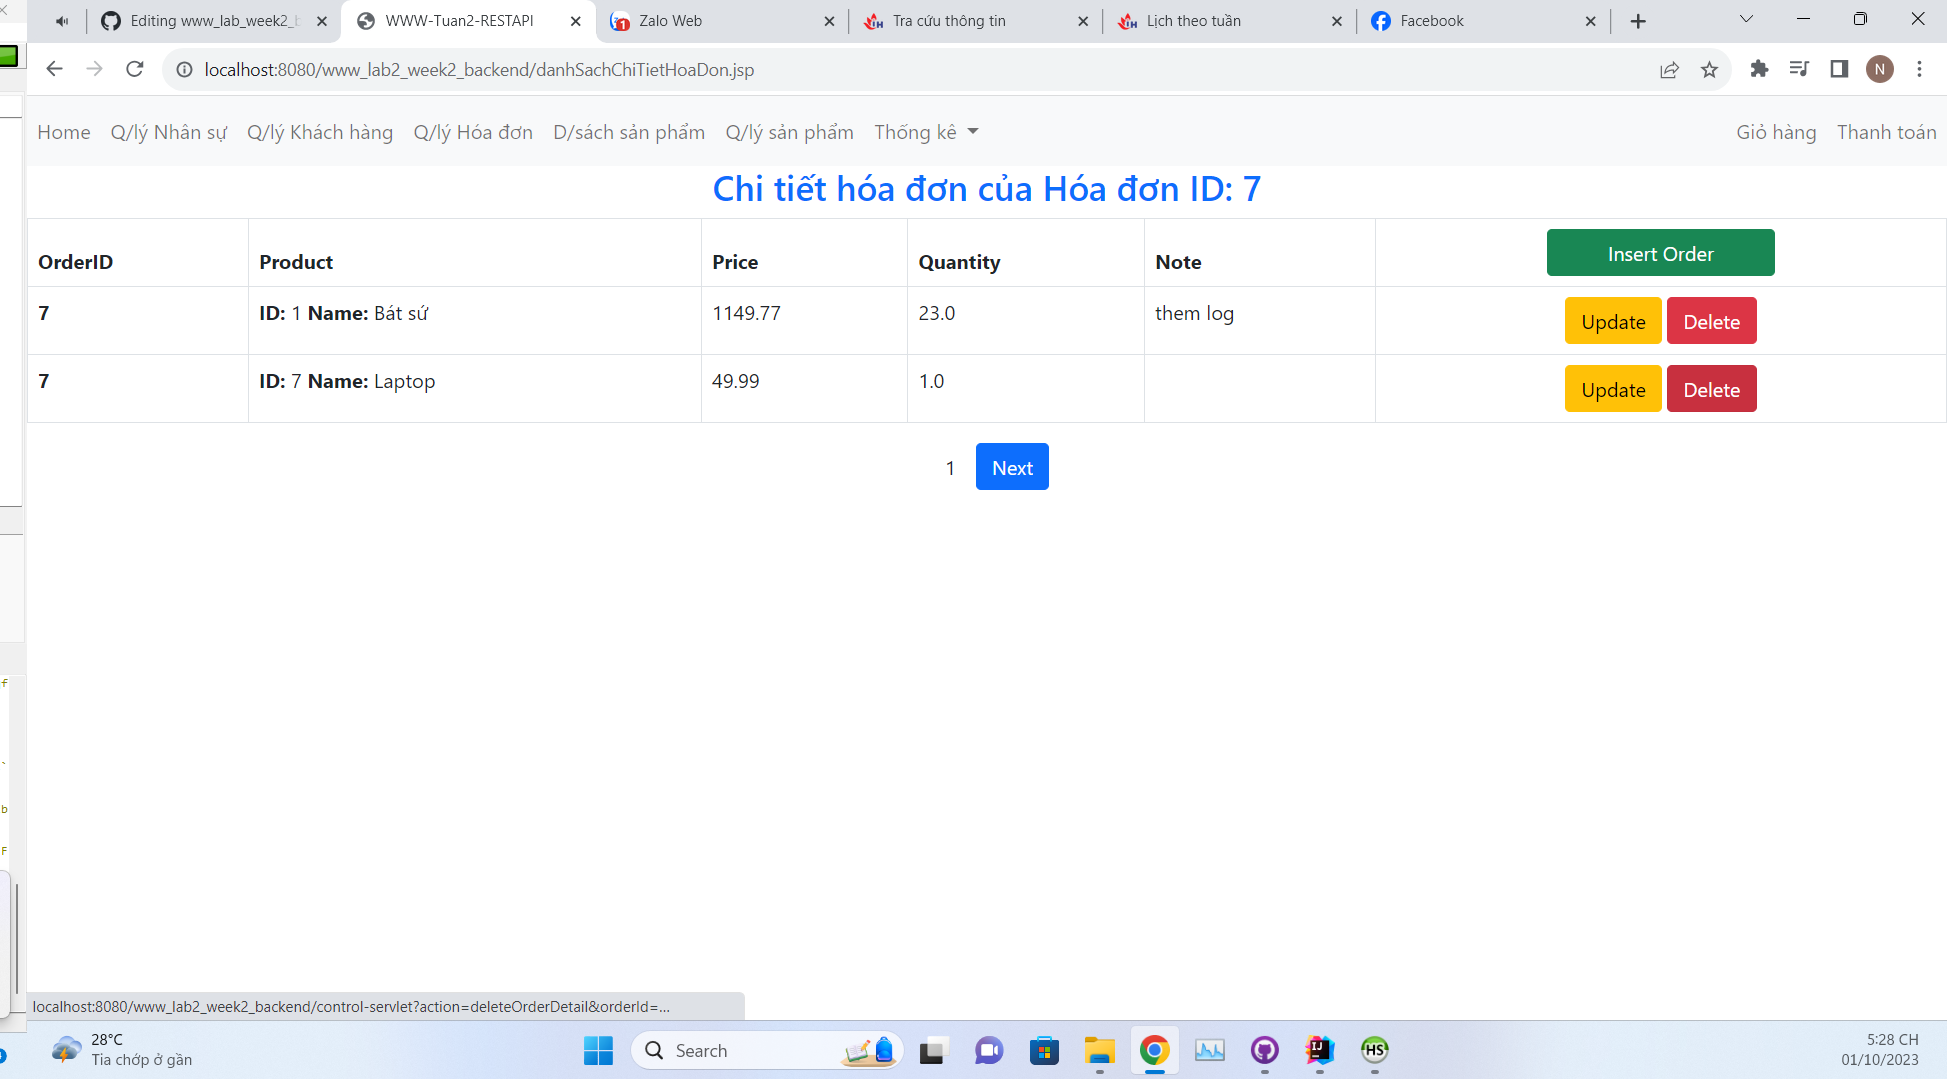The width and height of the screenshot is (1947, 1079).
Task: Open the media controls icon in toolbar
Action: tap(1799, 69)
